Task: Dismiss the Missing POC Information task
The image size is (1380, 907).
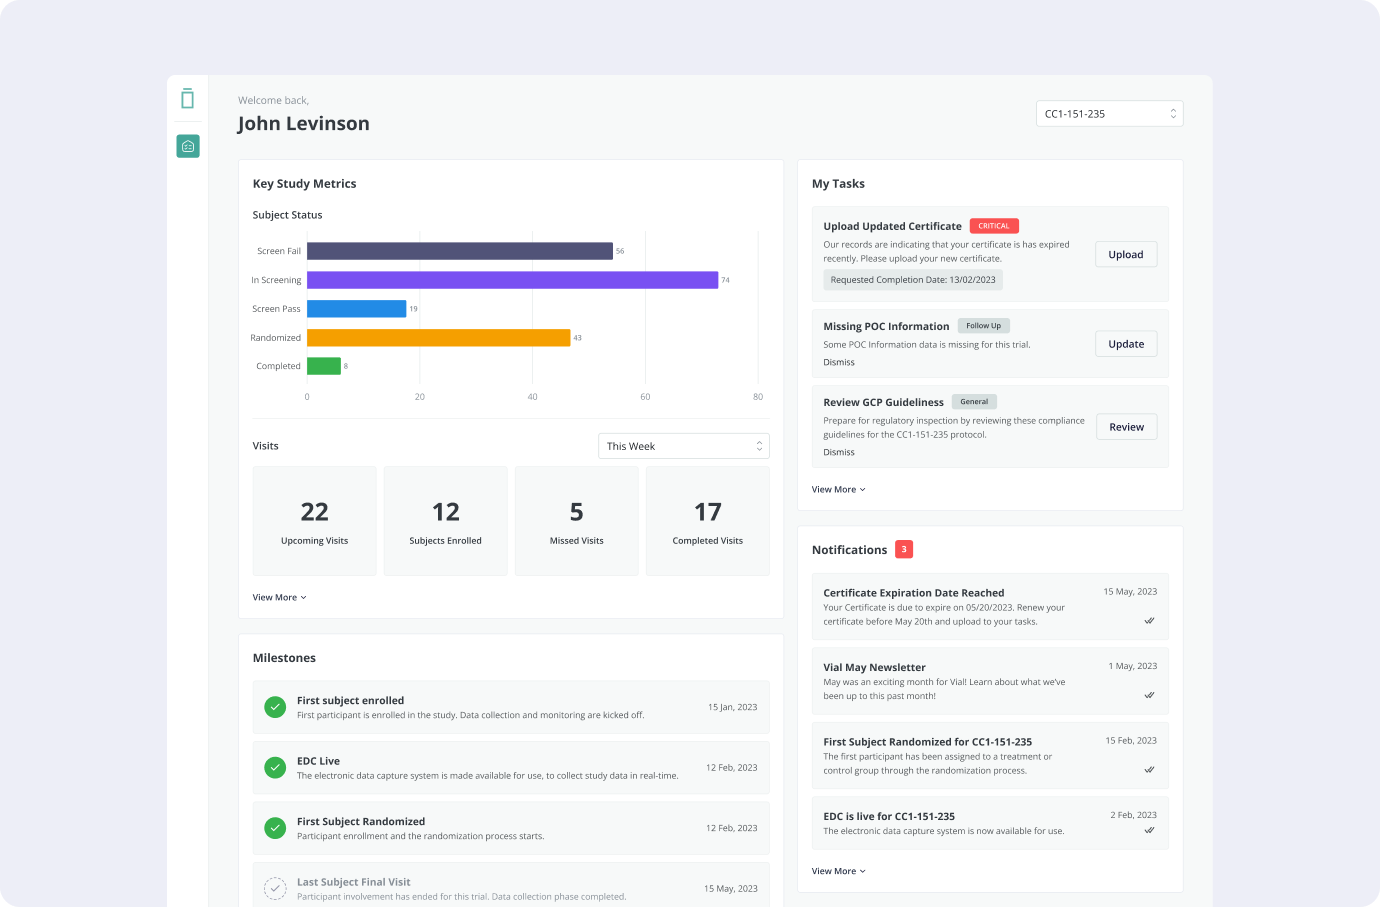Action: 839,362
